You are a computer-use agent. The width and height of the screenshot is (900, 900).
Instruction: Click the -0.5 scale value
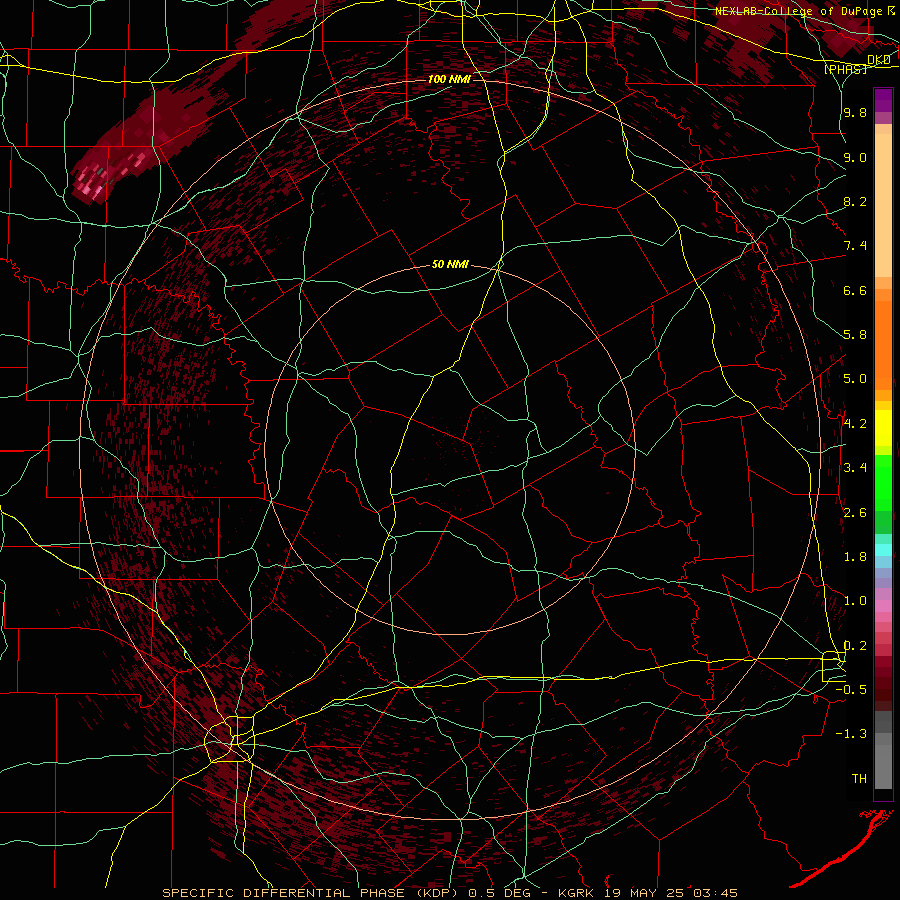pyautogui.click(x=851, y=690)
